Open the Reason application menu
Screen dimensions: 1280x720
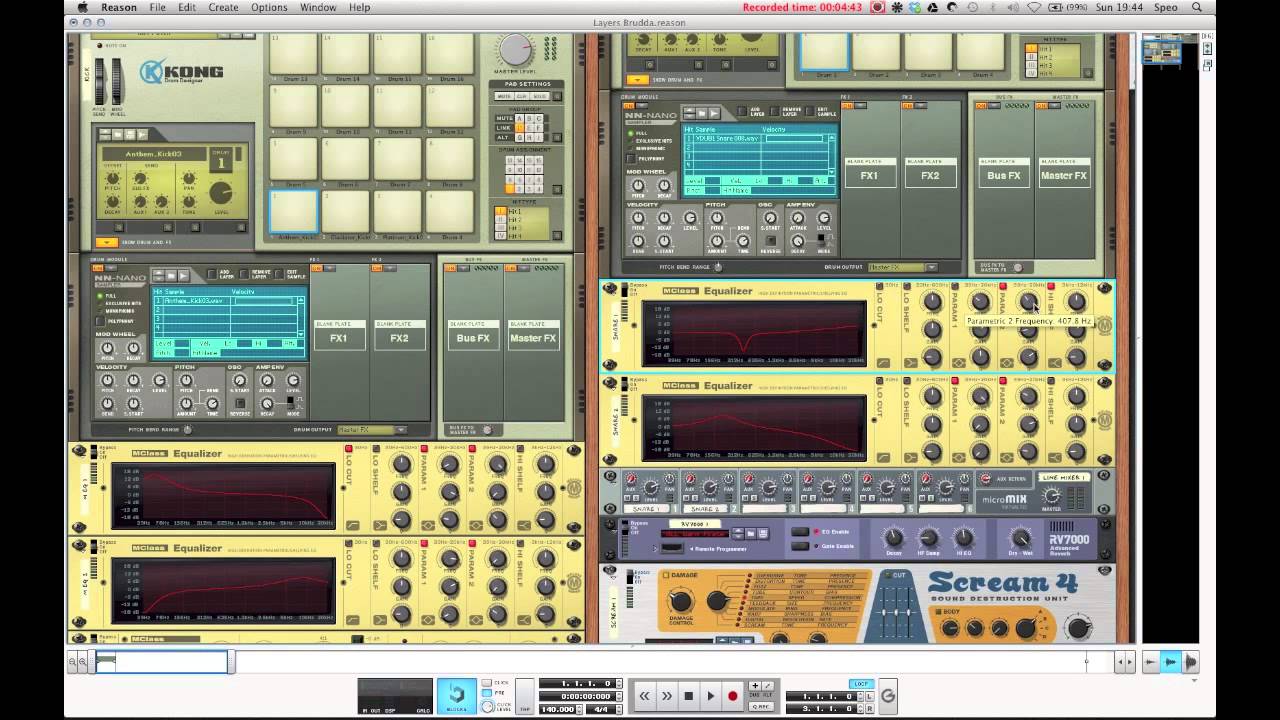[x=119, y=7]
